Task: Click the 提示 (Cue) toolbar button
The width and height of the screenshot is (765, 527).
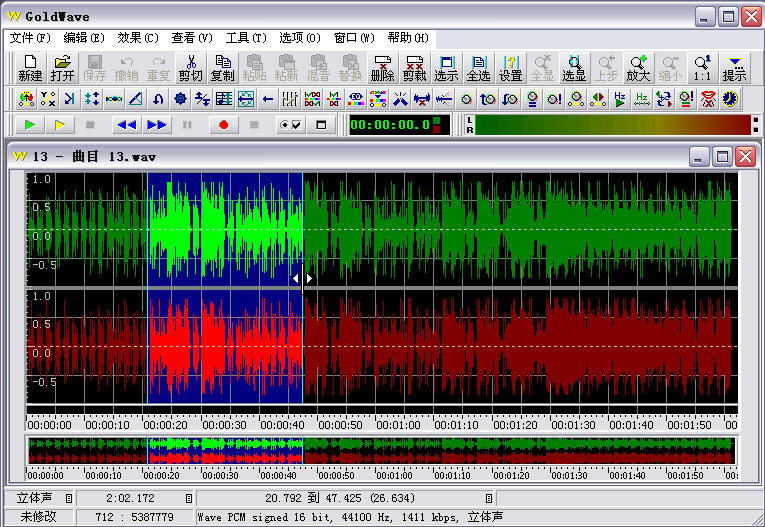Action: (734, 67)
